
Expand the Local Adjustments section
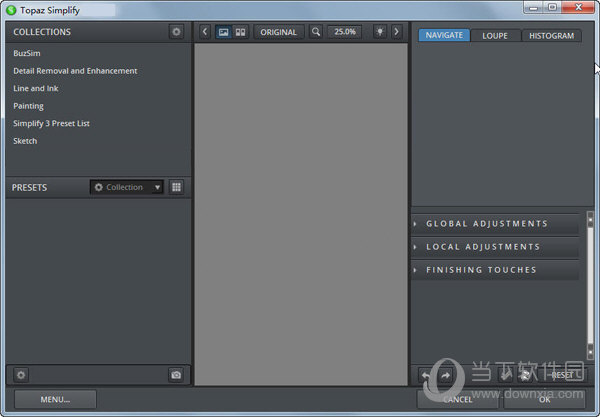pos(495,247)
